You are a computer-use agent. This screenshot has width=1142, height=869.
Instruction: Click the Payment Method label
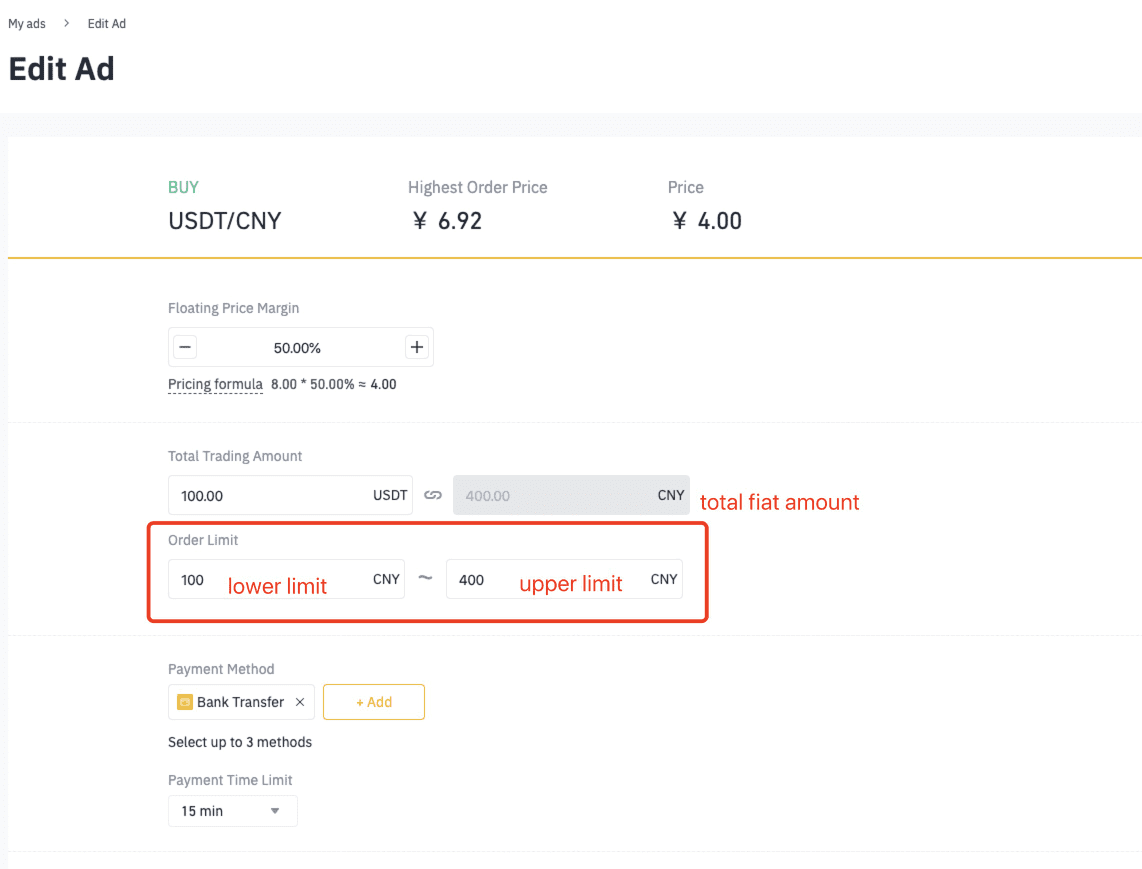click(221, 669)
